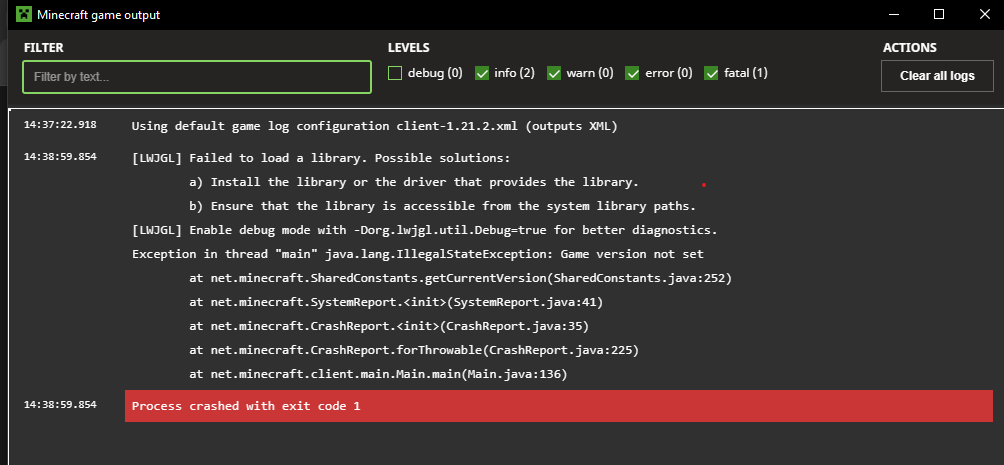The width and height of the screenshot is (1004, 465).
Task: Click '[LWJGL] Failed to load a library' line
Action: coord(321,158)
